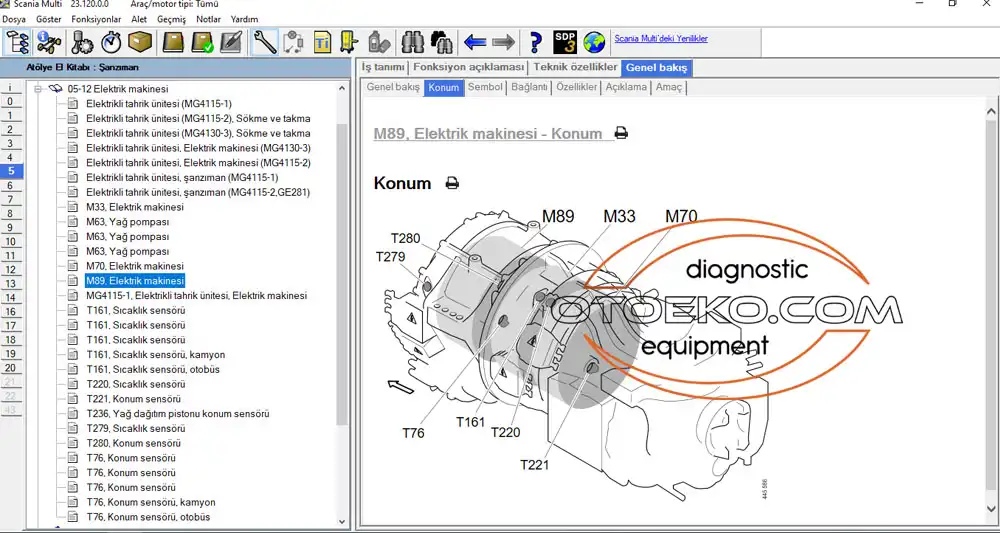Click the tree panel vertical scrollbar
The height and width of the screenshot is (533, 1000).
[x=342, y=270]
